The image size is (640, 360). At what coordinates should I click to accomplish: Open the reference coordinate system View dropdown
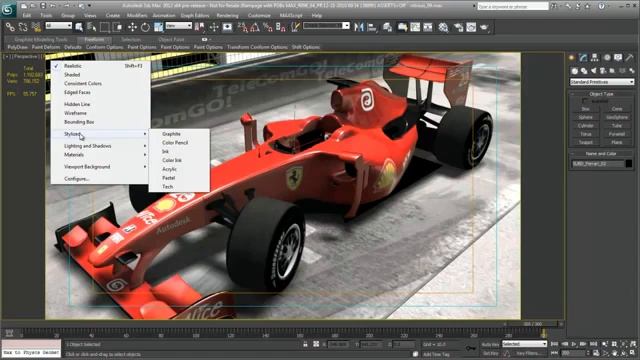[179, 26]
